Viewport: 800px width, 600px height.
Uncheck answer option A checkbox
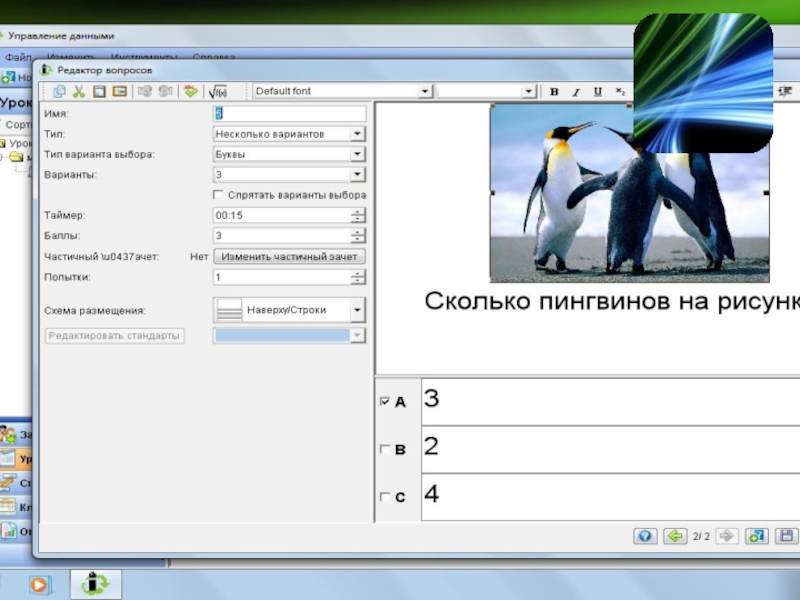tap(384, 402)
